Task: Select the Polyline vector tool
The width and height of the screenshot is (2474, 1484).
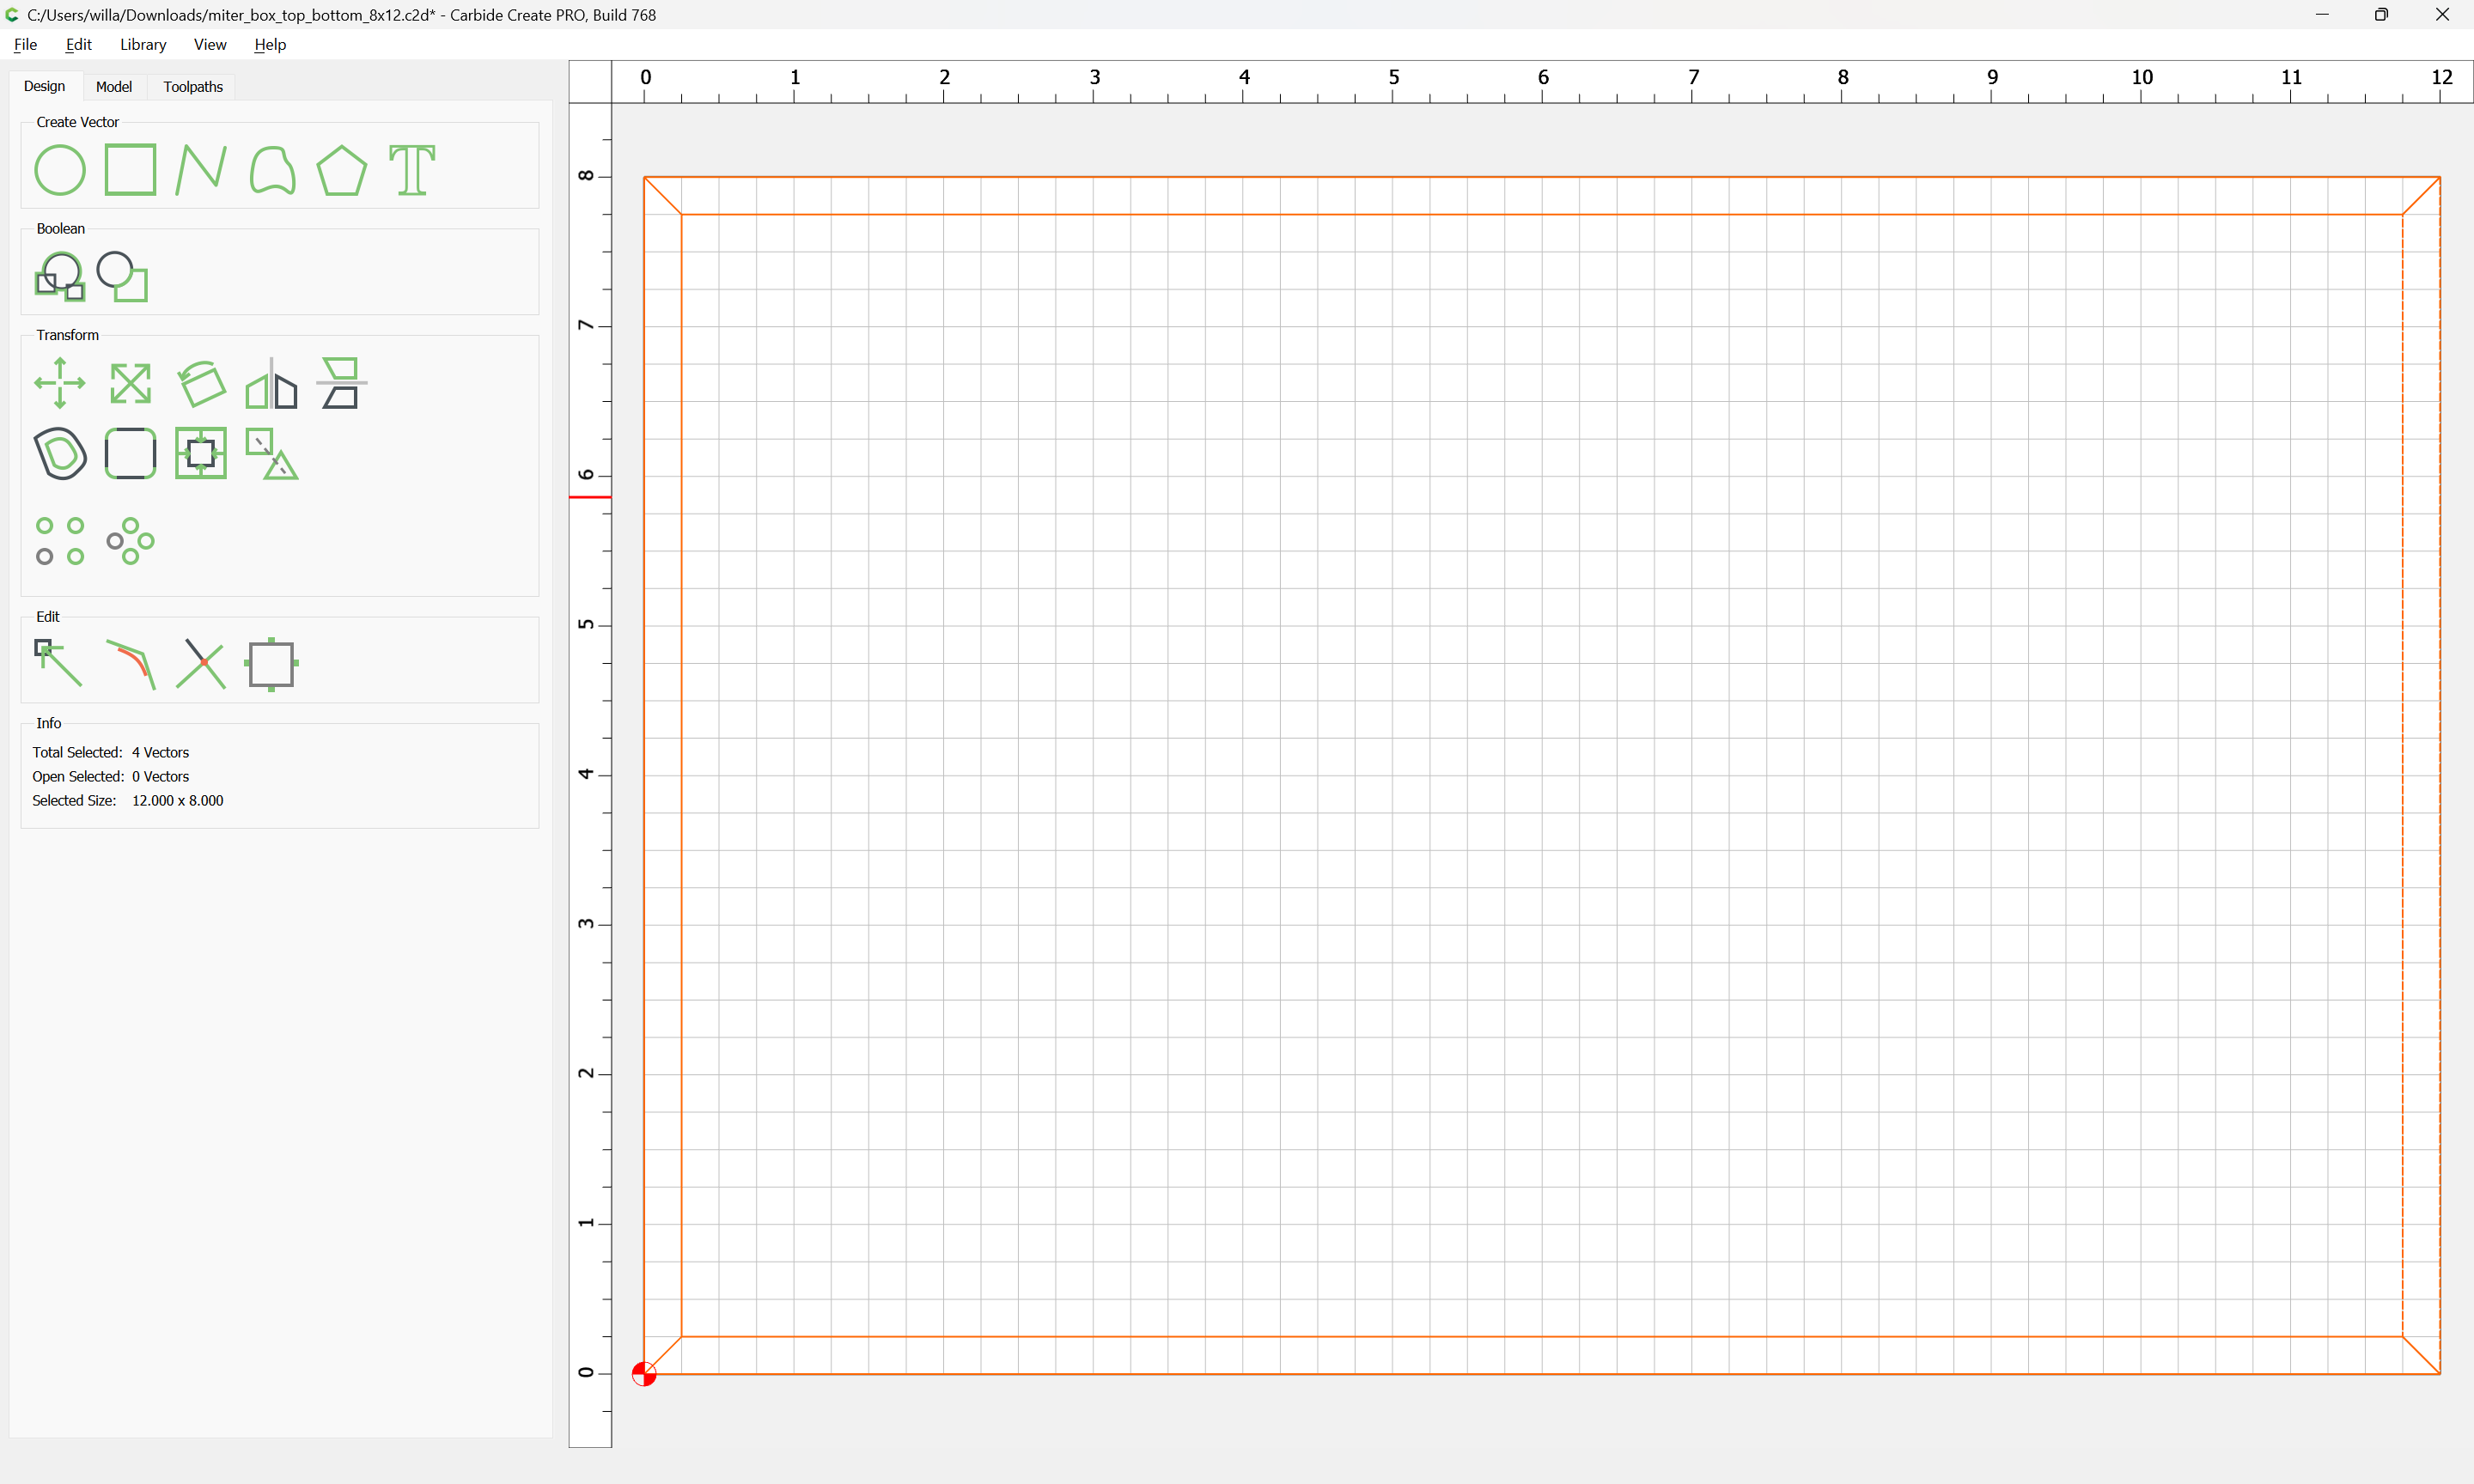Action: (x=201, y=170)
